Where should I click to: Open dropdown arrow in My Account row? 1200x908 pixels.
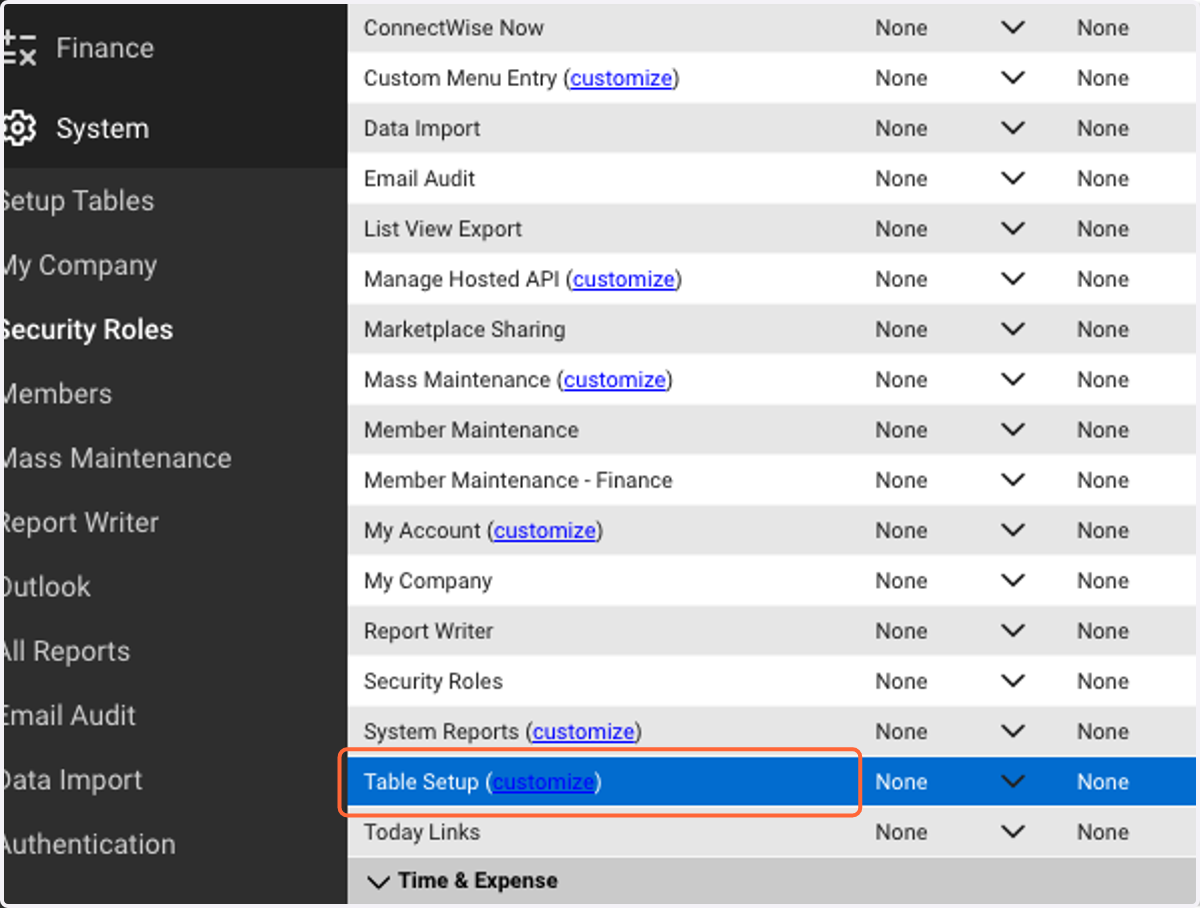(1013, 531)
